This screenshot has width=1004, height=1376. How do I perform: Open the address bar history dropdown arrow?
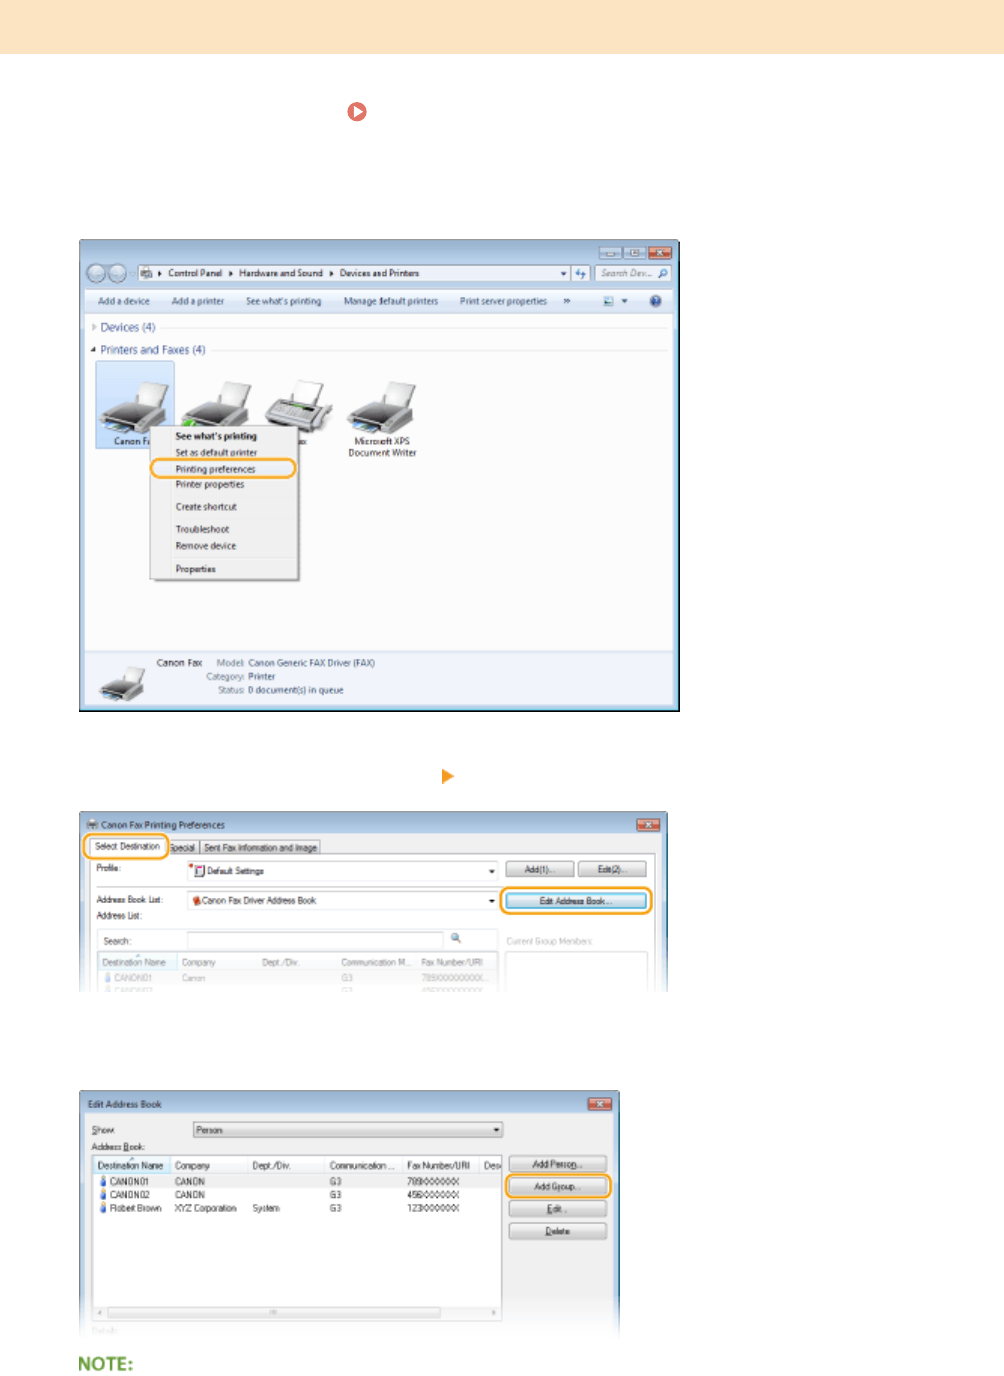(x=564, y=273)
